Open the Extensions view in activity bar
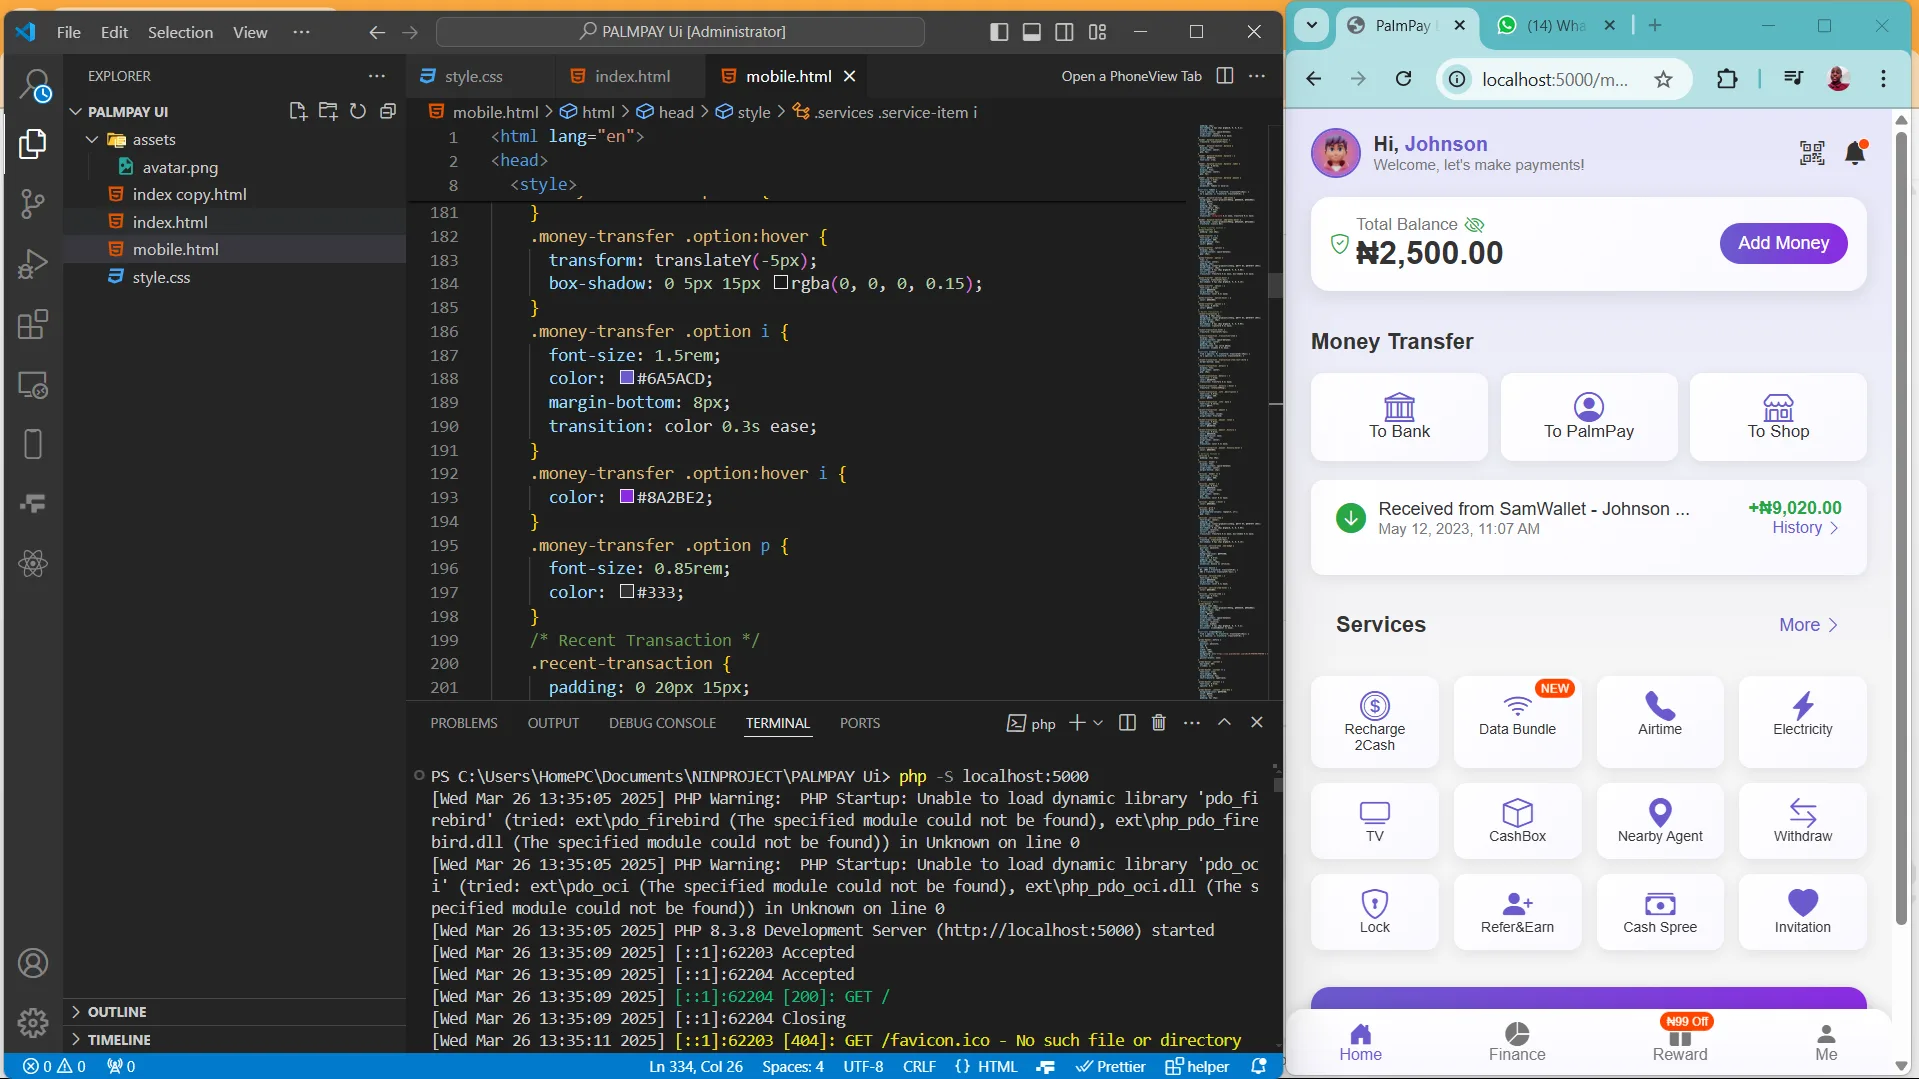Screen dimensions: 1919x1079 click(x=33, y=324)
